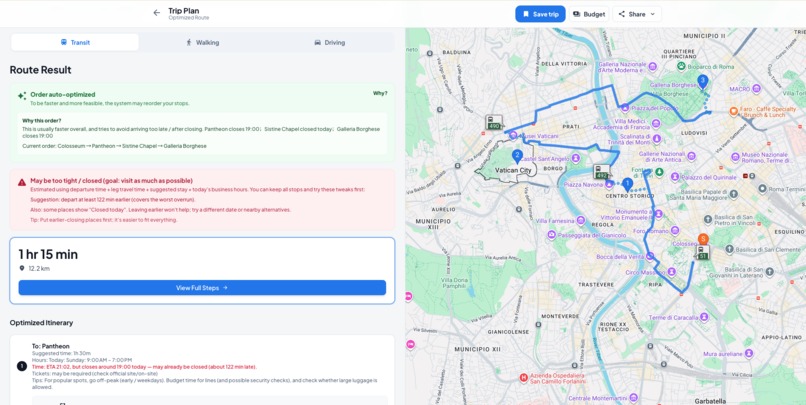Image resolution: width=806 pixels, height=405 pixels.
Task: Click the step 1 circle in Optimized Itinerary
Action: [22, 366]
